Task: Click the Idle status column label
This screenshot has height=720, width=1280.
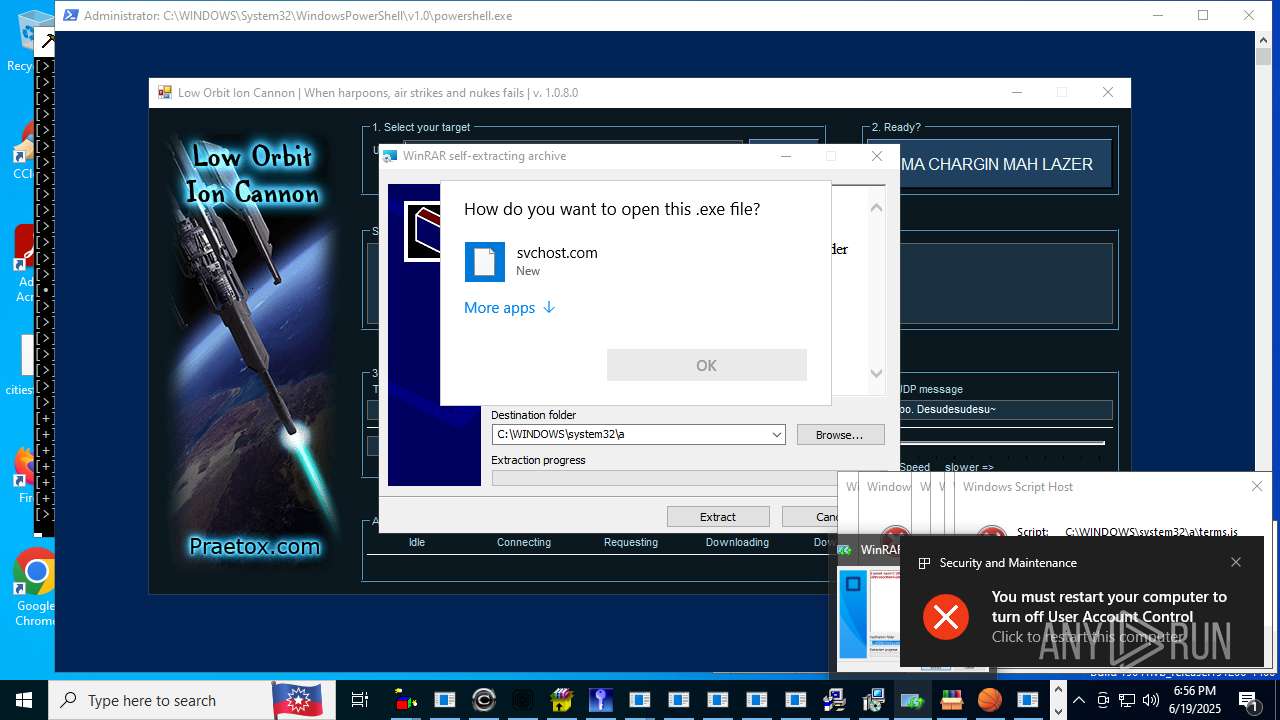Action: (x=417, y=543)
